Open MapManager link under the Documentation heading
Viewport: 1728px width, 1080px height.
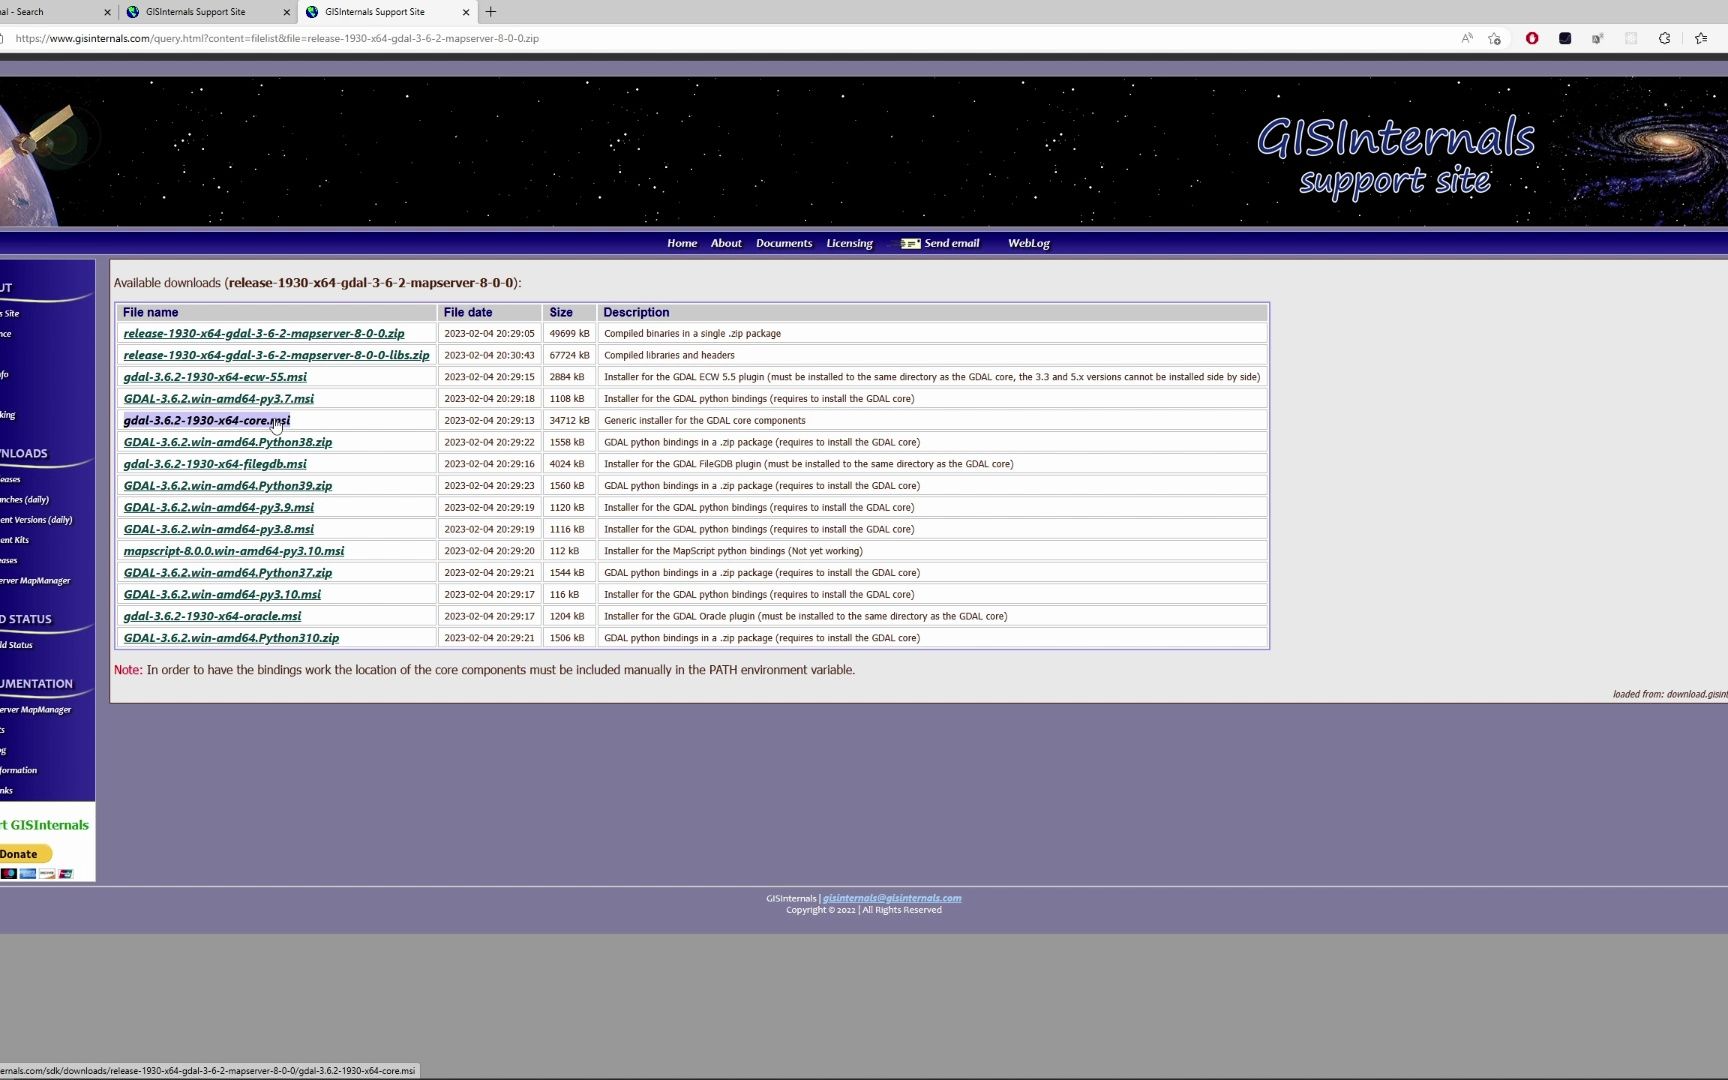tap(35, 710)
